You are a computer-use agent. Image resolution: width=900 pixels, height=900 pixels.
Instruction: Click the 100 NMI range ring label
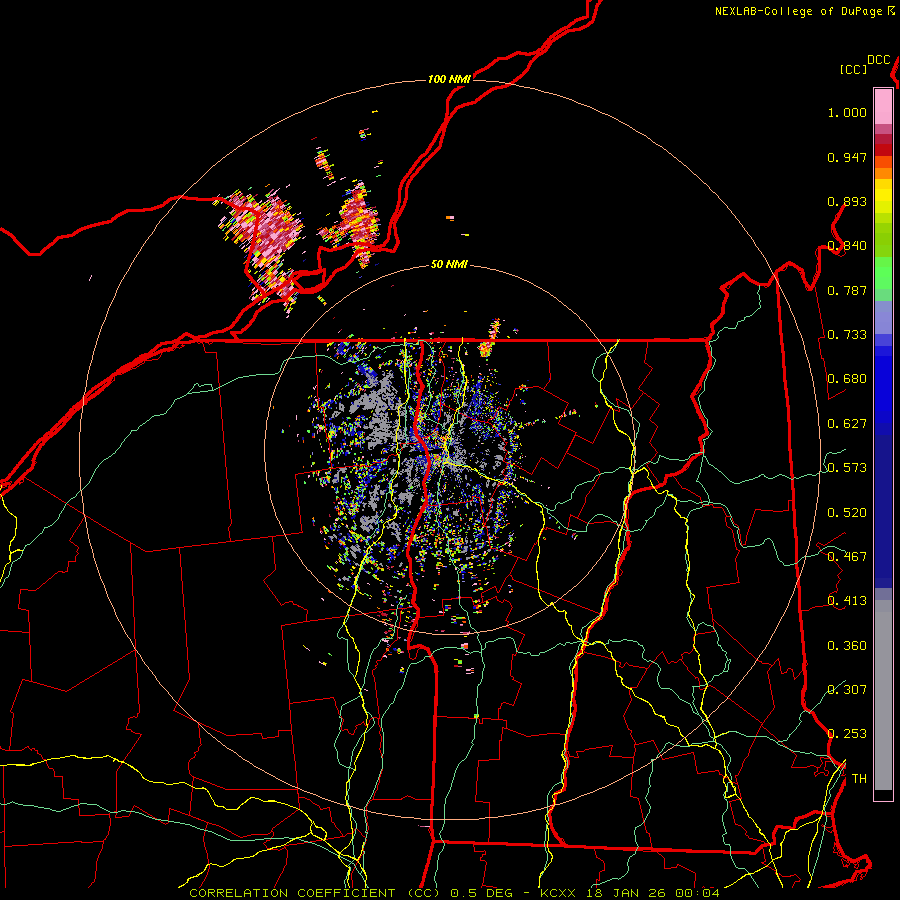pyautogui.click(x=449, y=79)
